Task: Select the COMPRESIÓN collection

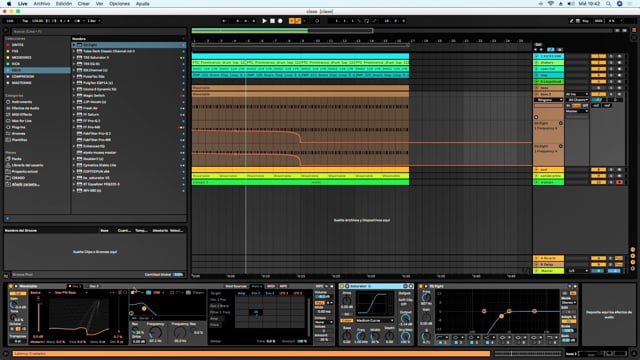Action: 23,76
